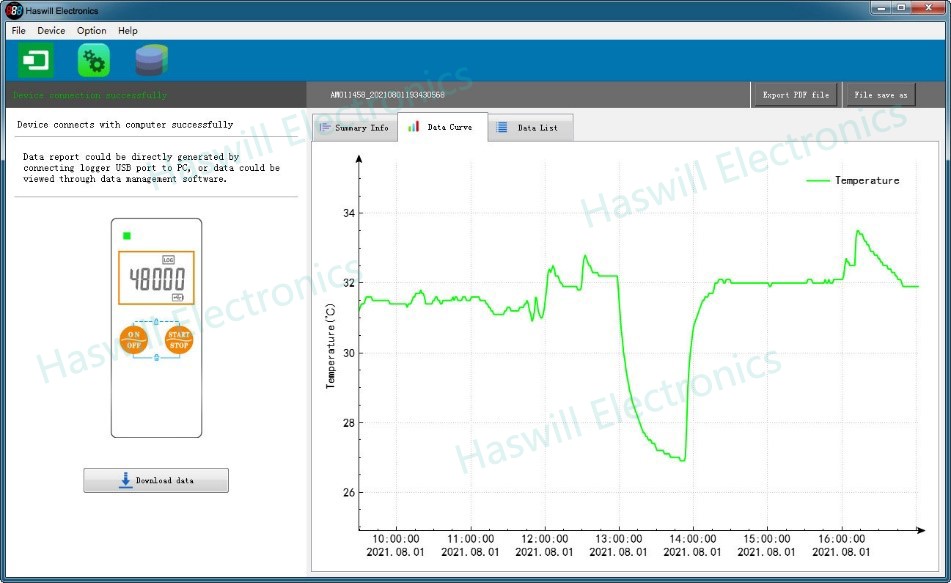Open the File menu
This screenshot has height=583, width=951.
pyautogui.click(x=19, y=30)
